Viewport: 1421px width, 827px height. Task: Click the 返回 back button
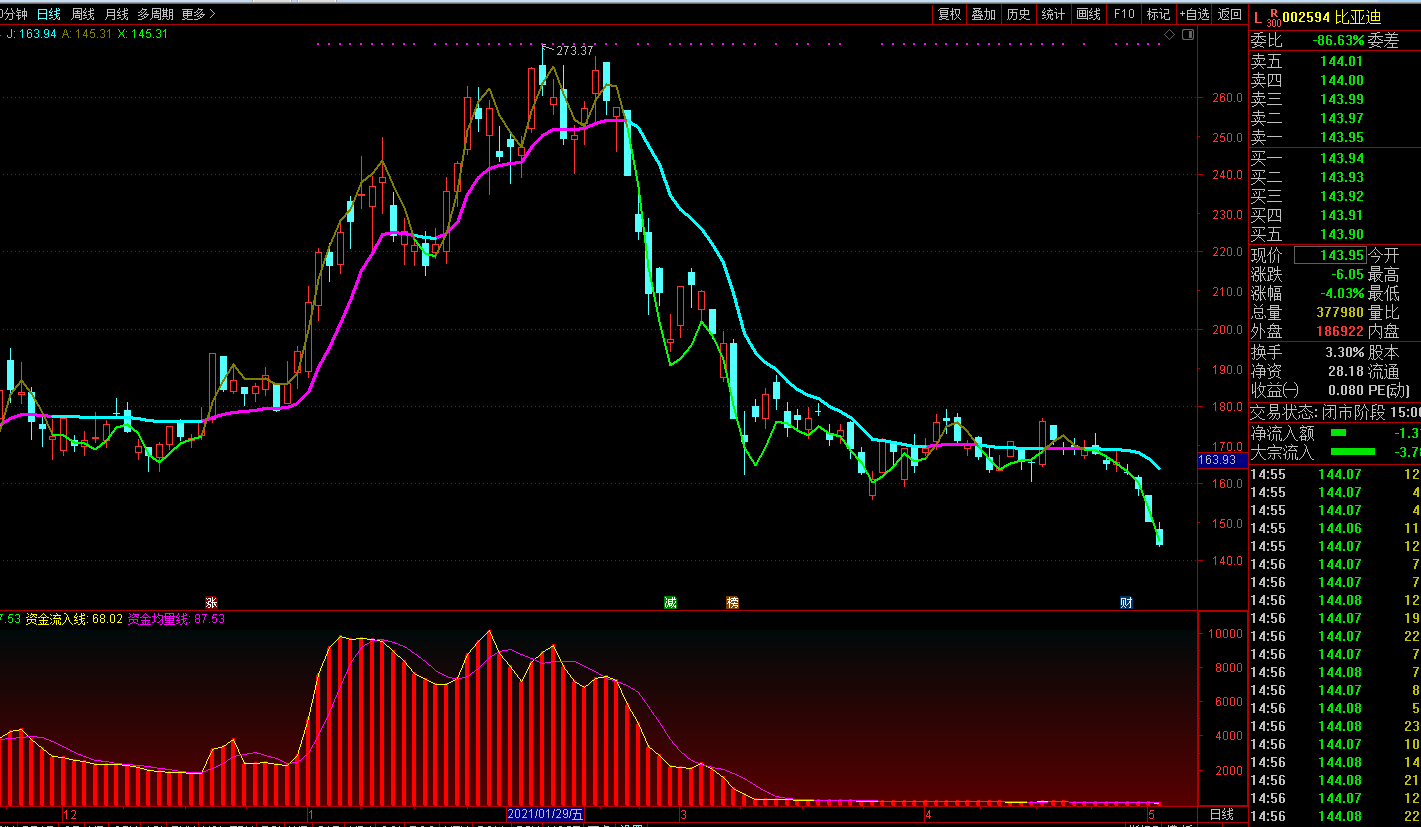(1229, 14)
